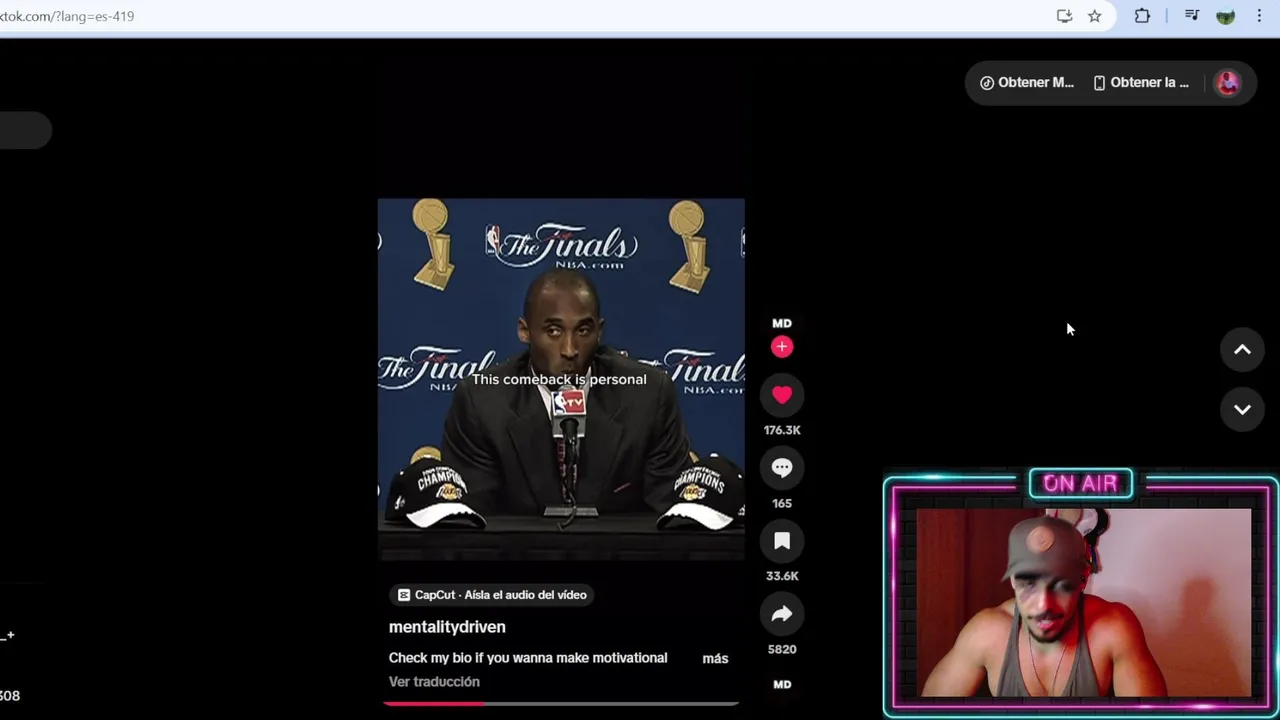Seek the video progress bar
The width and height of the screenshot is (1280, 720).
point(561,703)
